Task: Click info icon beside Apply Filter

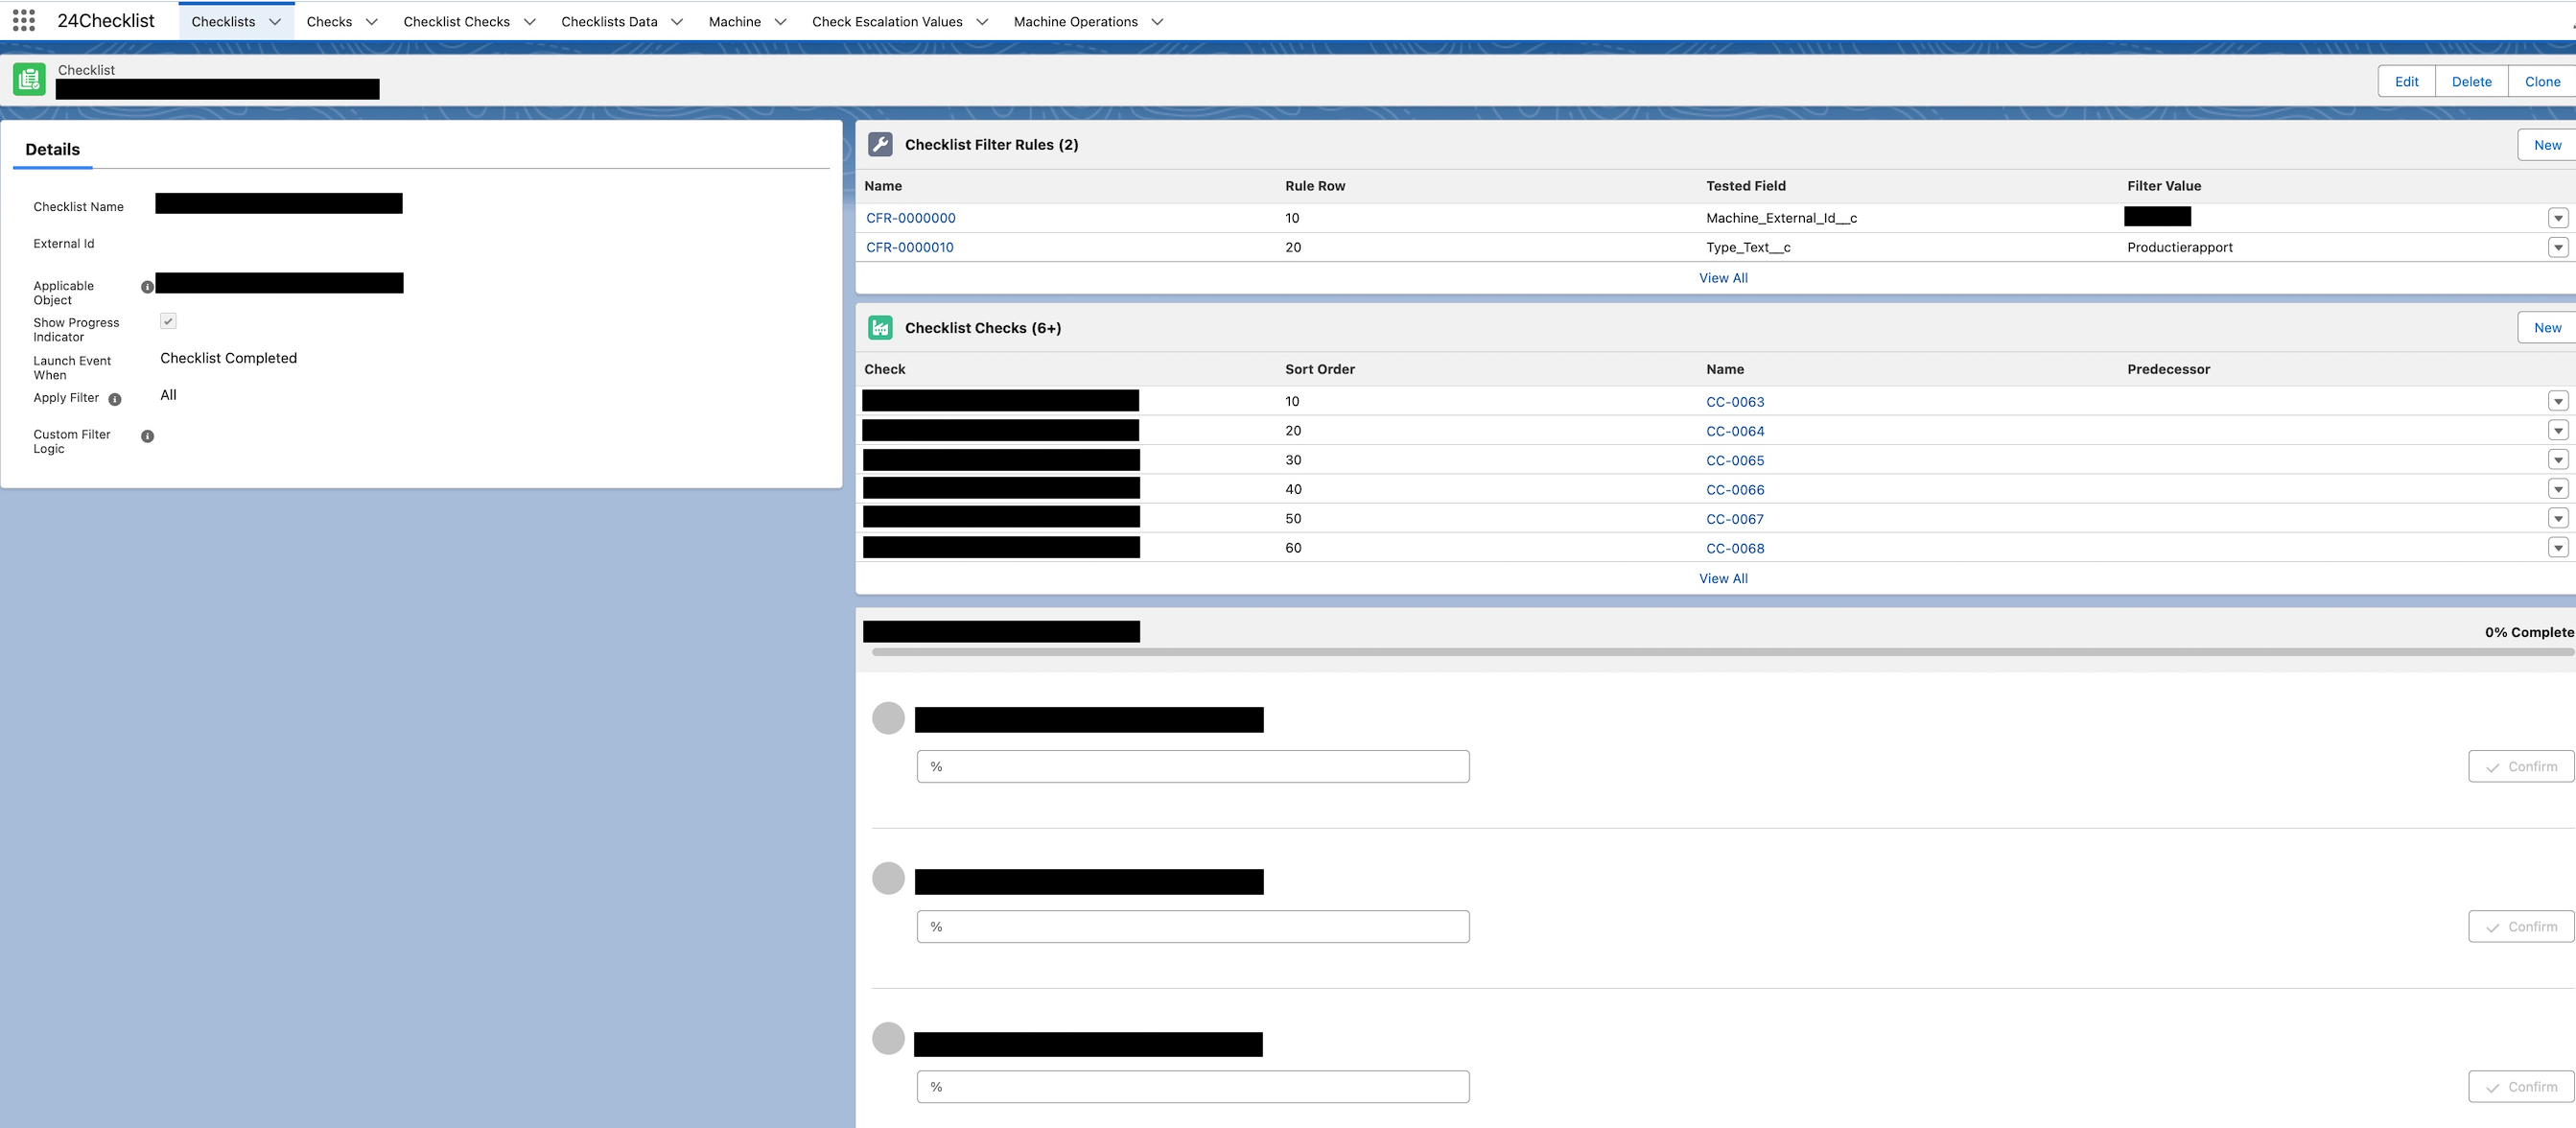Action: click(115, 399)
